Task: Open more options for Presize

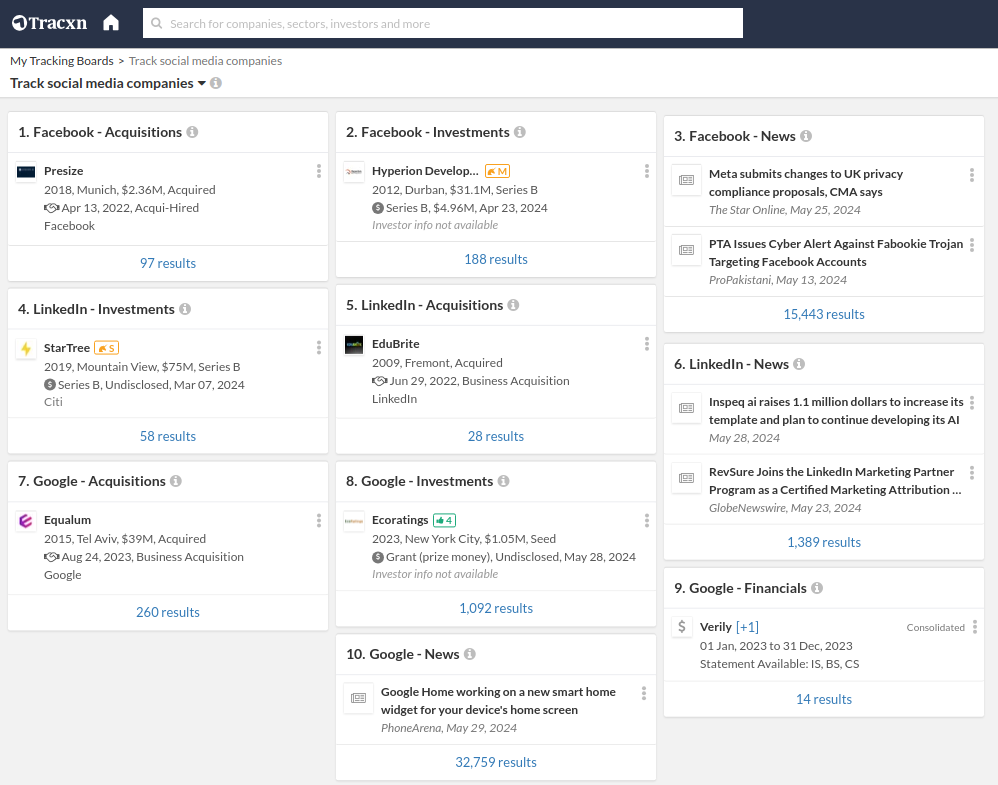Action: tap(319, 171)
